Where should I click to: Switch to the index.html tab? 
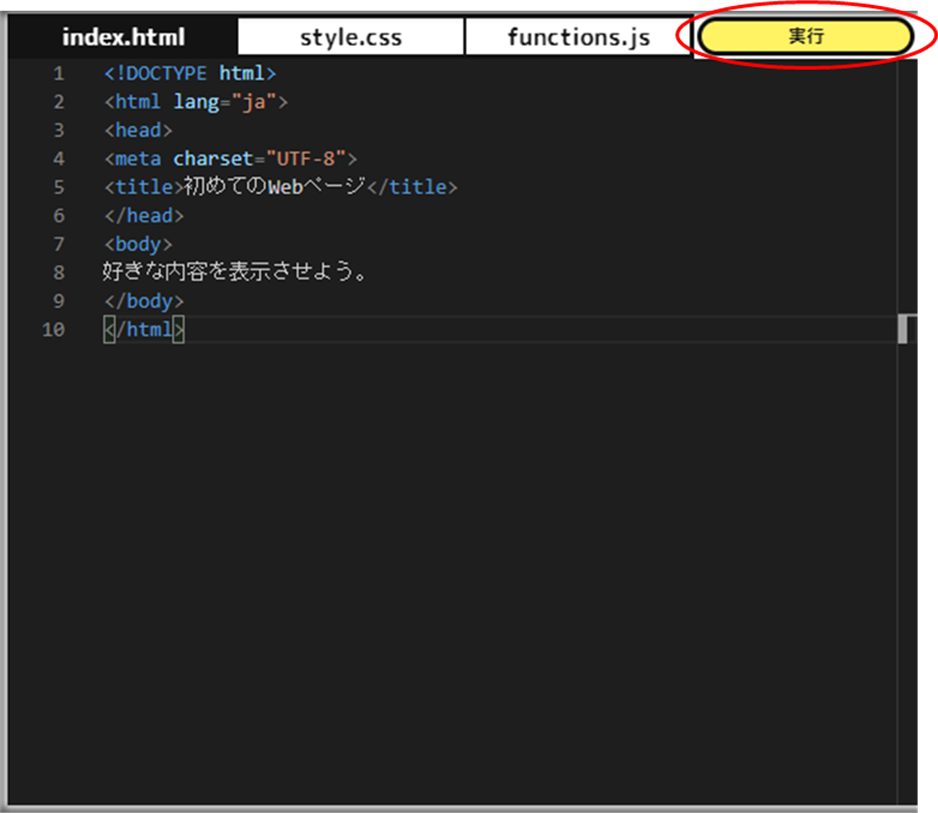(123, 37)
